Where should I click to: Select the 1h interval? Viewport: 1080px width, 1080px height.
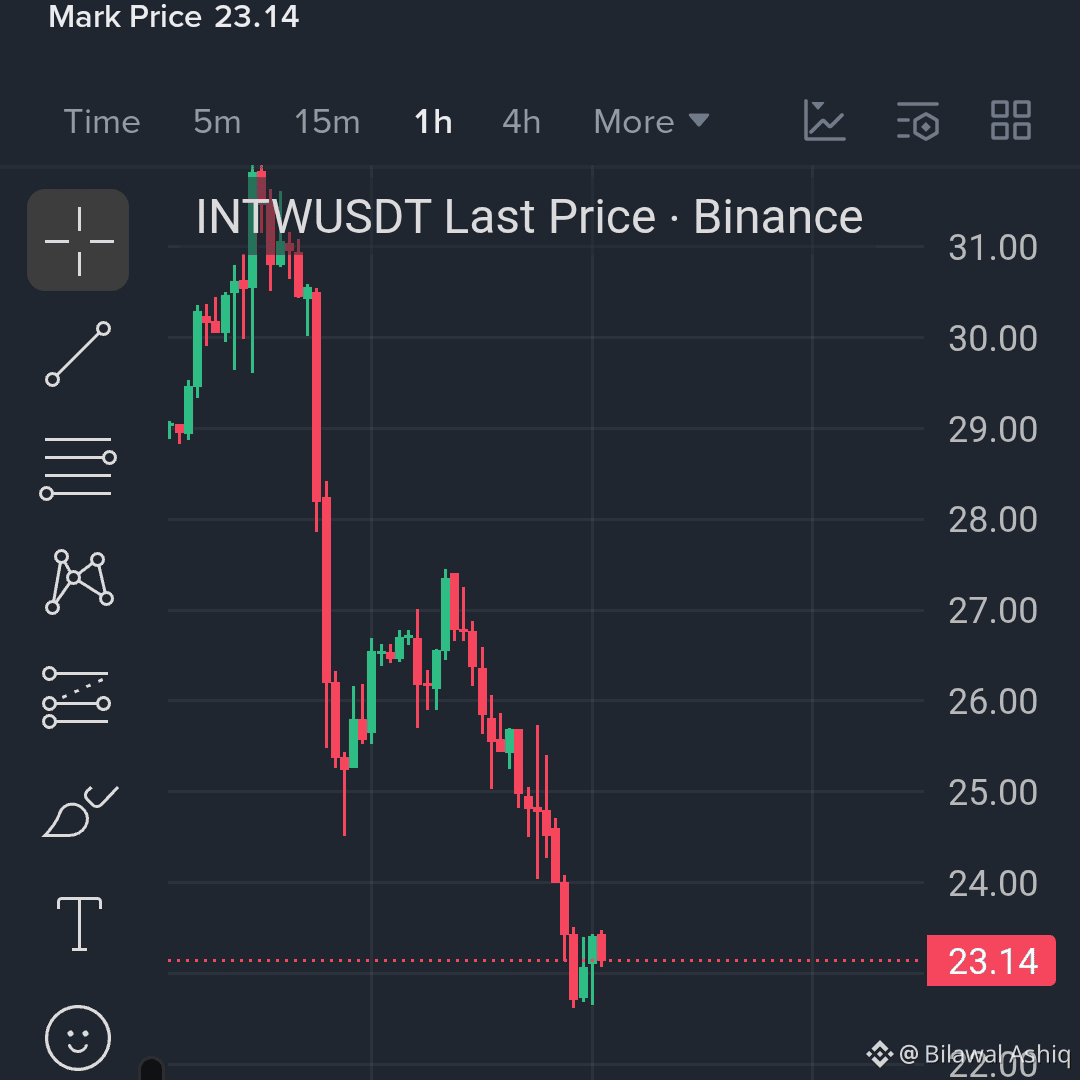(x=433, y=122)
